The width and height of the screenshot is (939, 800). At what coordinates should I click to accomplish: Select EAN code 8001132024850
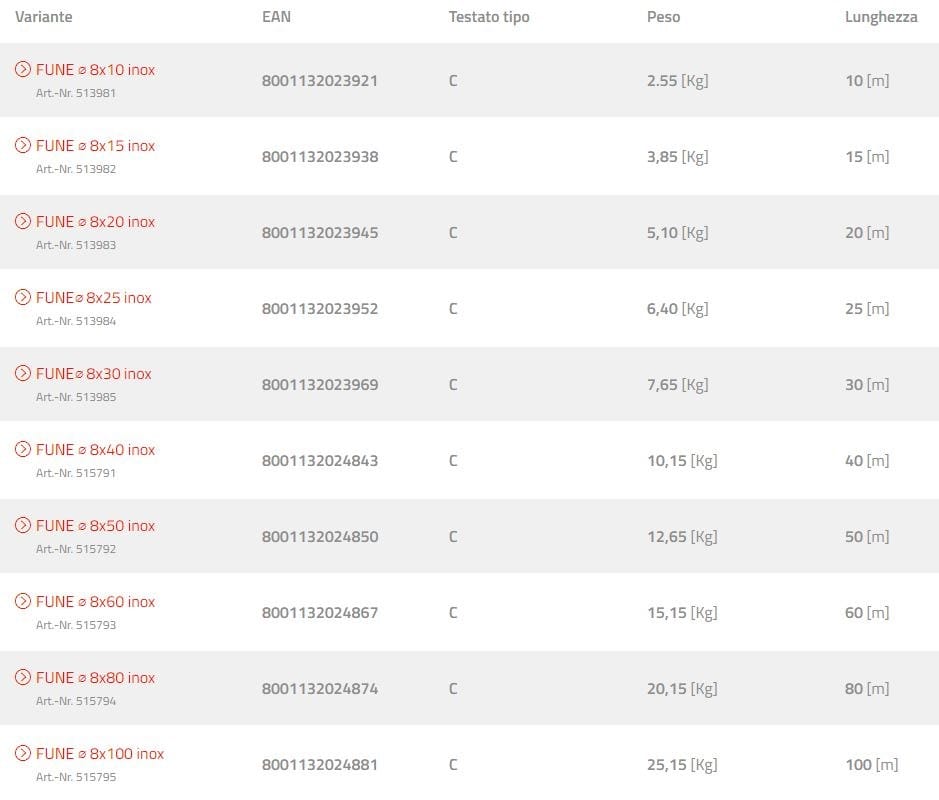320,537
